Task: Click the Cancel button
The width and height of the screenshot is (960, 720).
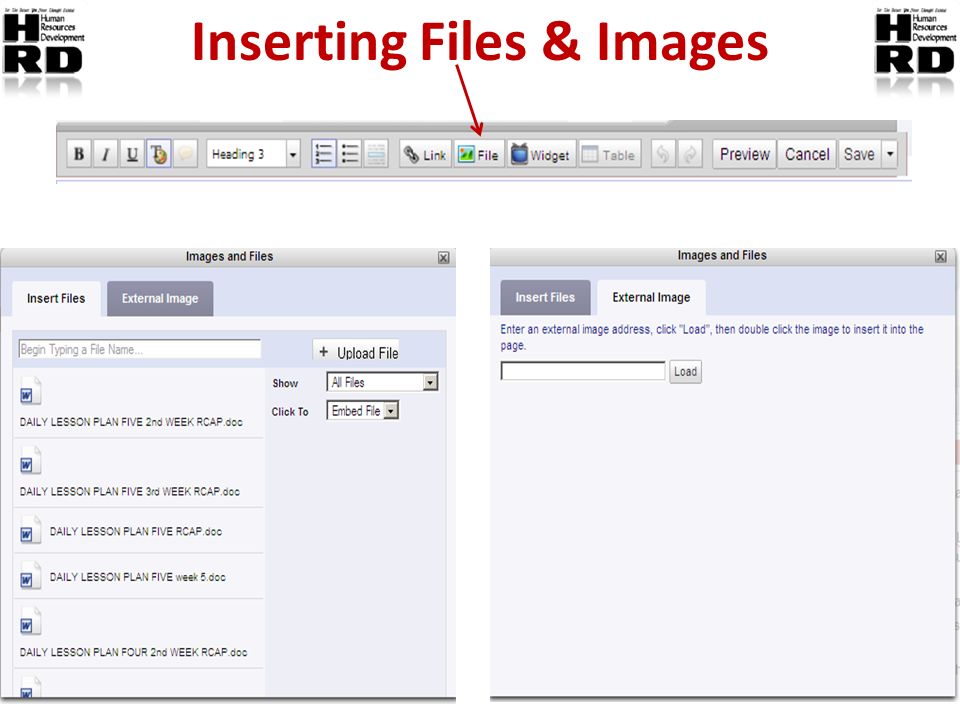Action: click(807, 154)
